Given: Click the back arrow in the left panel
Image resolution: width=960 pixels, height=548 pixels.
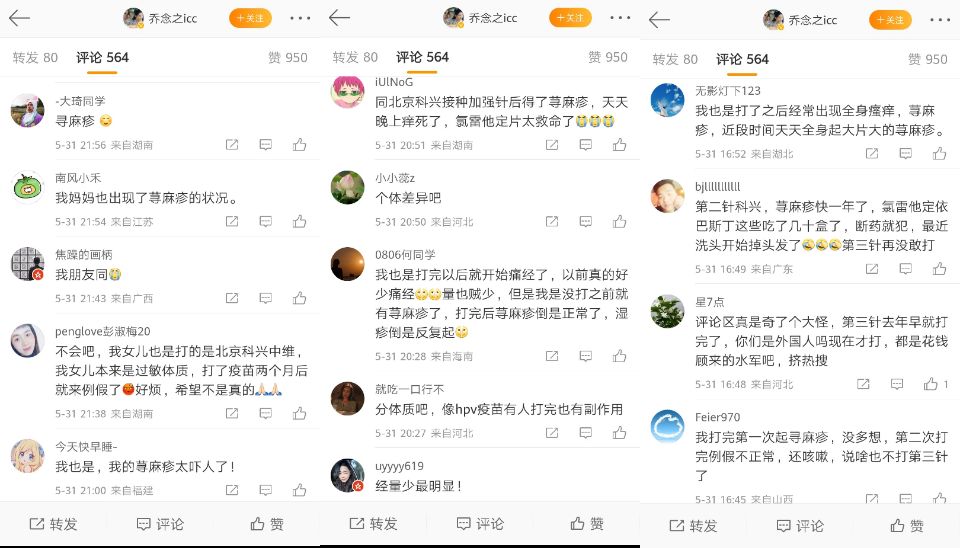Looking at the screenshot, I should [19, 18].
